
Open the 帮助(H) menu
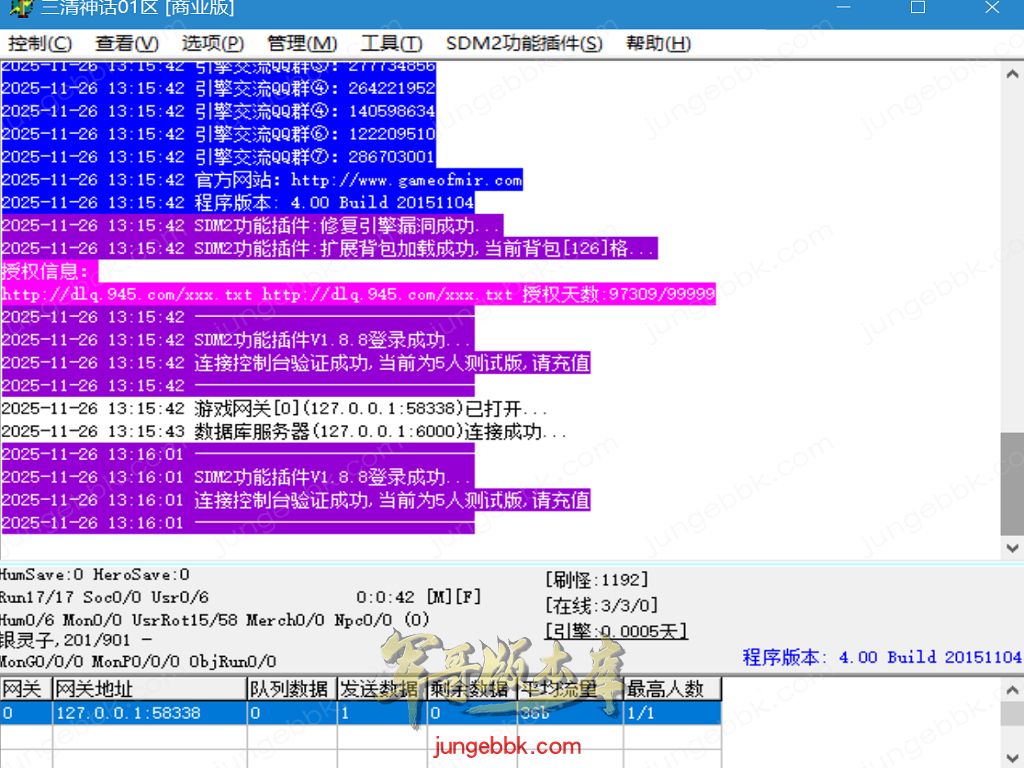point(658,44)
